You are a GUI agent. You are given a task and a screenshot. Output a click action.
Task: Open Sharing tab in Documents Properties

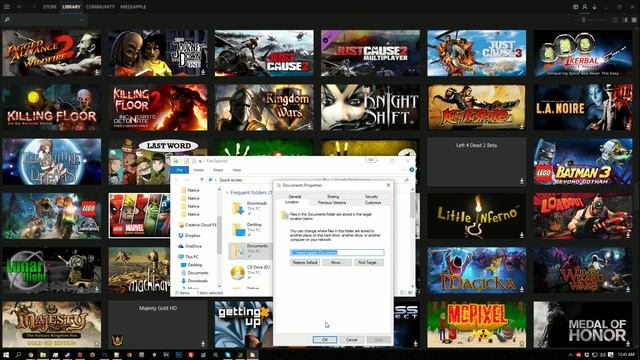point(333,196)
